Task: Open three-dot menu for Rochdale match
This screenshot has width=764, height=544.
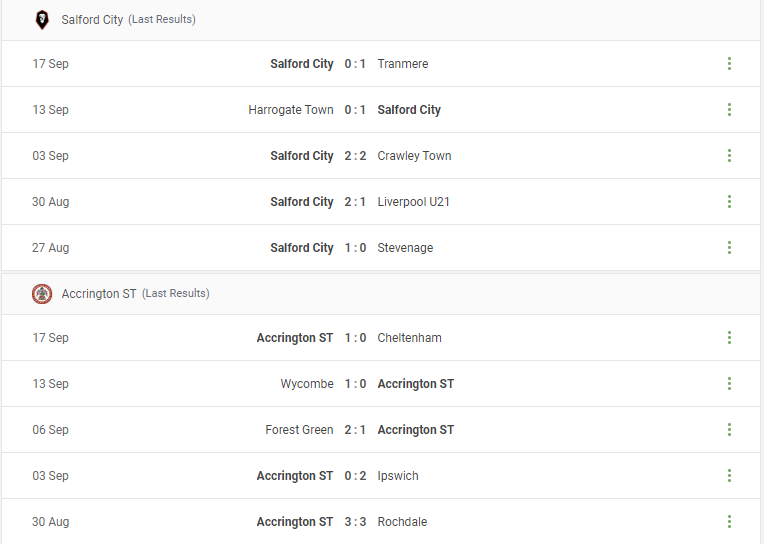Action: click(729, 522)
